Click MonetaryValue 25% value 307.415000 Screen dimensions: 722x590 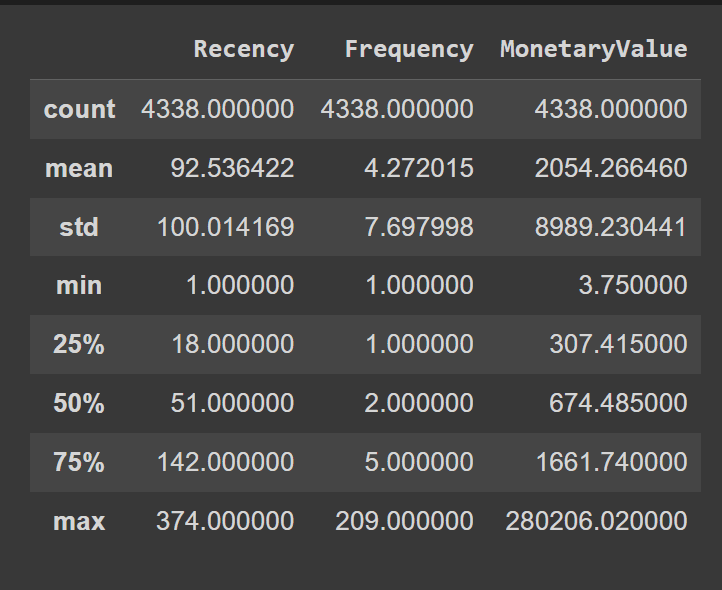[618, 344]
